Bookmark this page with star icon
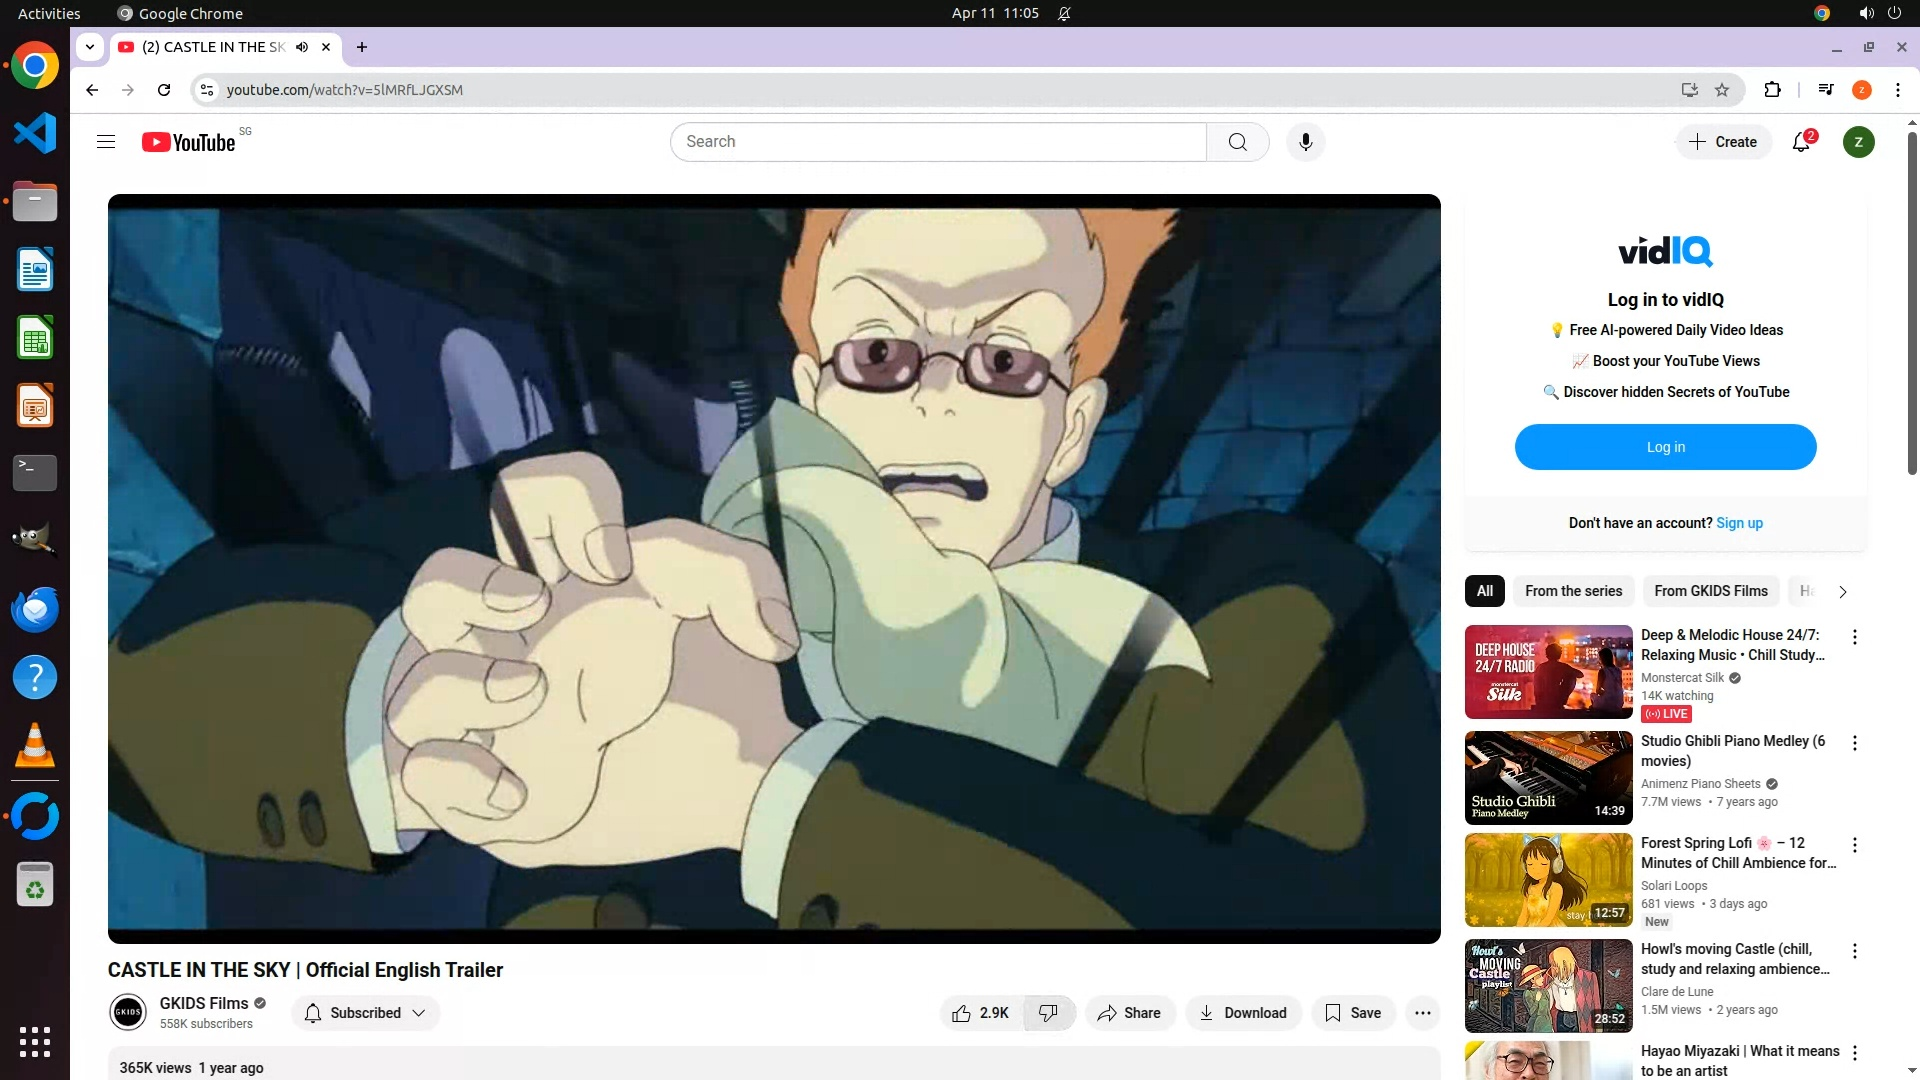This screenshot has height=1080, width=1920. [1722, 90]
